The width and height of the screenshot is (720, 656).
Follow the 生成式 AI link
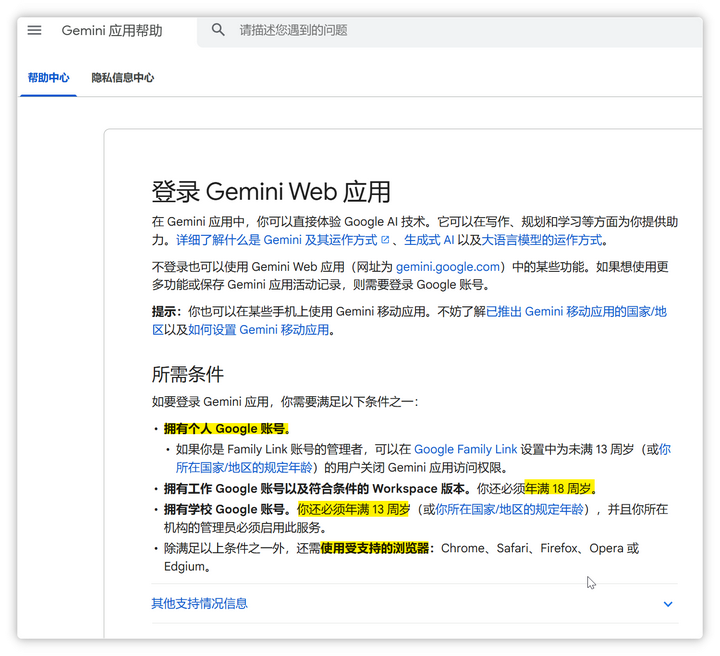(x=429, y=240)
